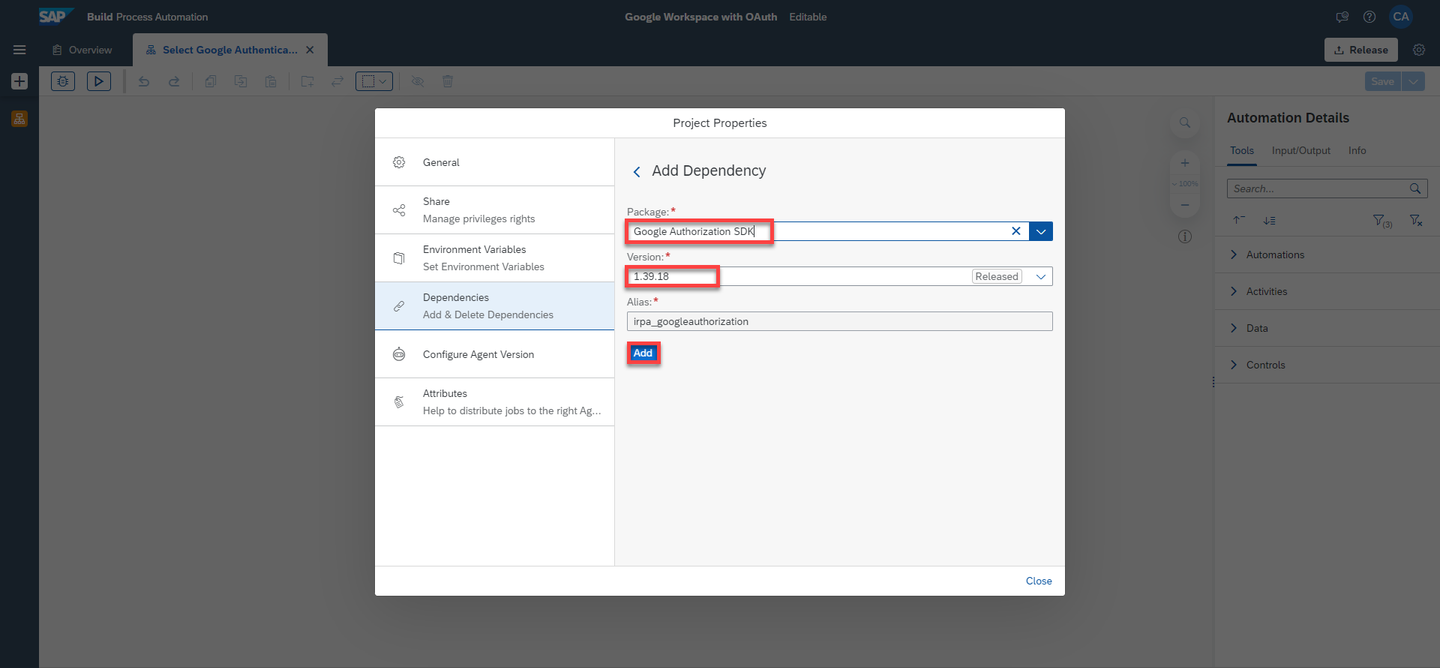
Task: Click the swap arrows toolbar icon
Action: 337,81
